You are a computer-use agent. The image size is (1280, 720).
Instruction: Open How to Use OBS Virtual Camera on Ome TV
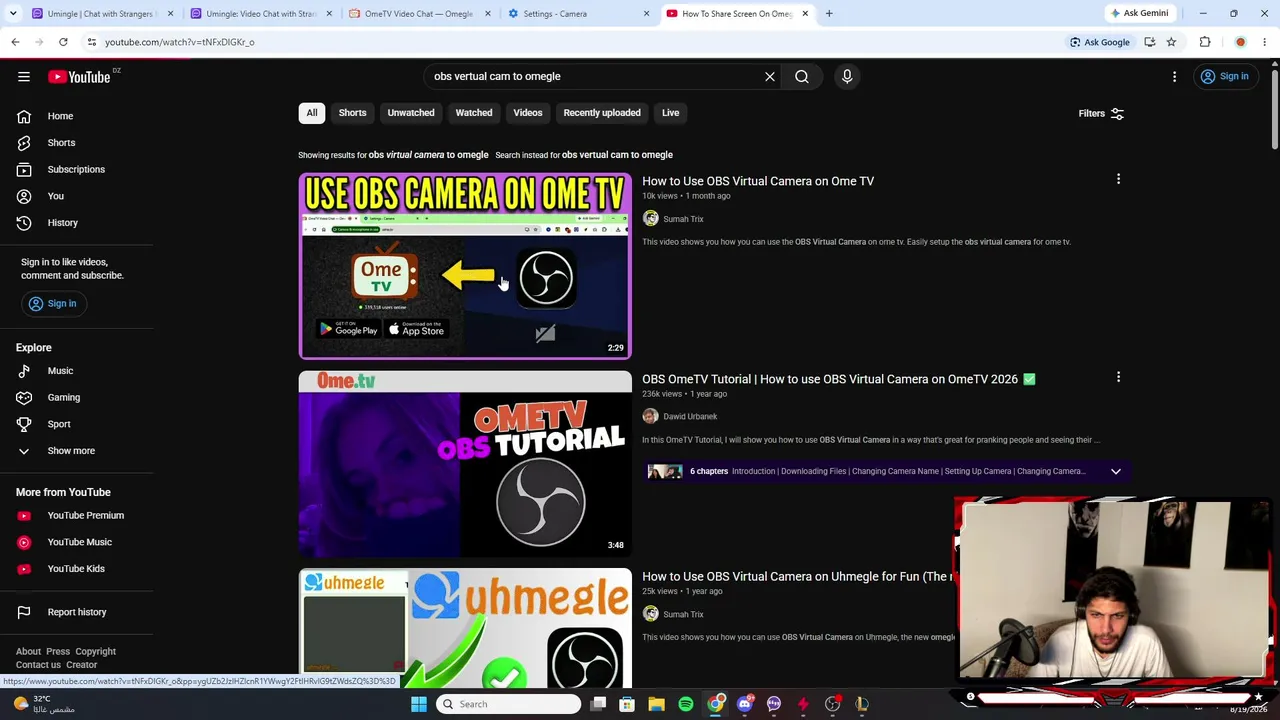coord(758,181)
